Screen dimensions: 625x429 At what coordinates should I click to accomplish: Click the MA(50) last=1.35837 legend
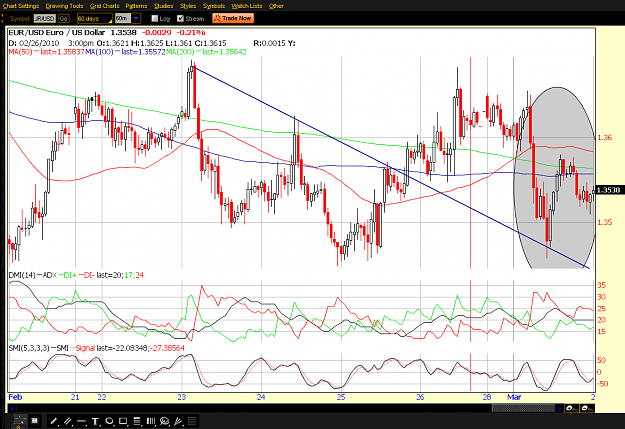click(46, 52)
